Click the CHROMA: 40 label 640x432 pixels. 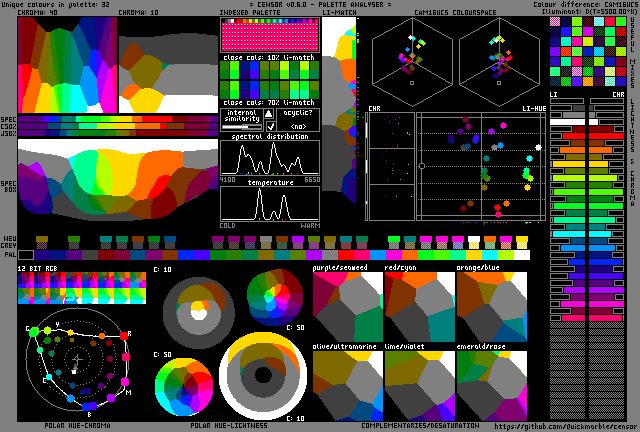38,13
